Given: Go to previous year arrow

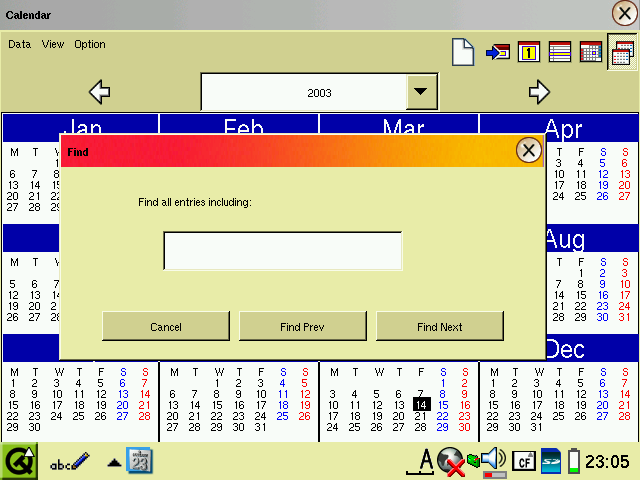Looking at the screenshot, I should click(x=100, y=92).
